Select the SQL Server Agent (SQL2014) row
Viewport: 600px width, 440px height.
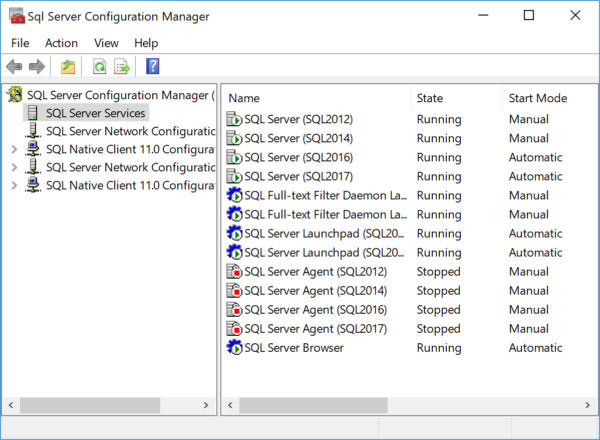[x=316, y=291]
